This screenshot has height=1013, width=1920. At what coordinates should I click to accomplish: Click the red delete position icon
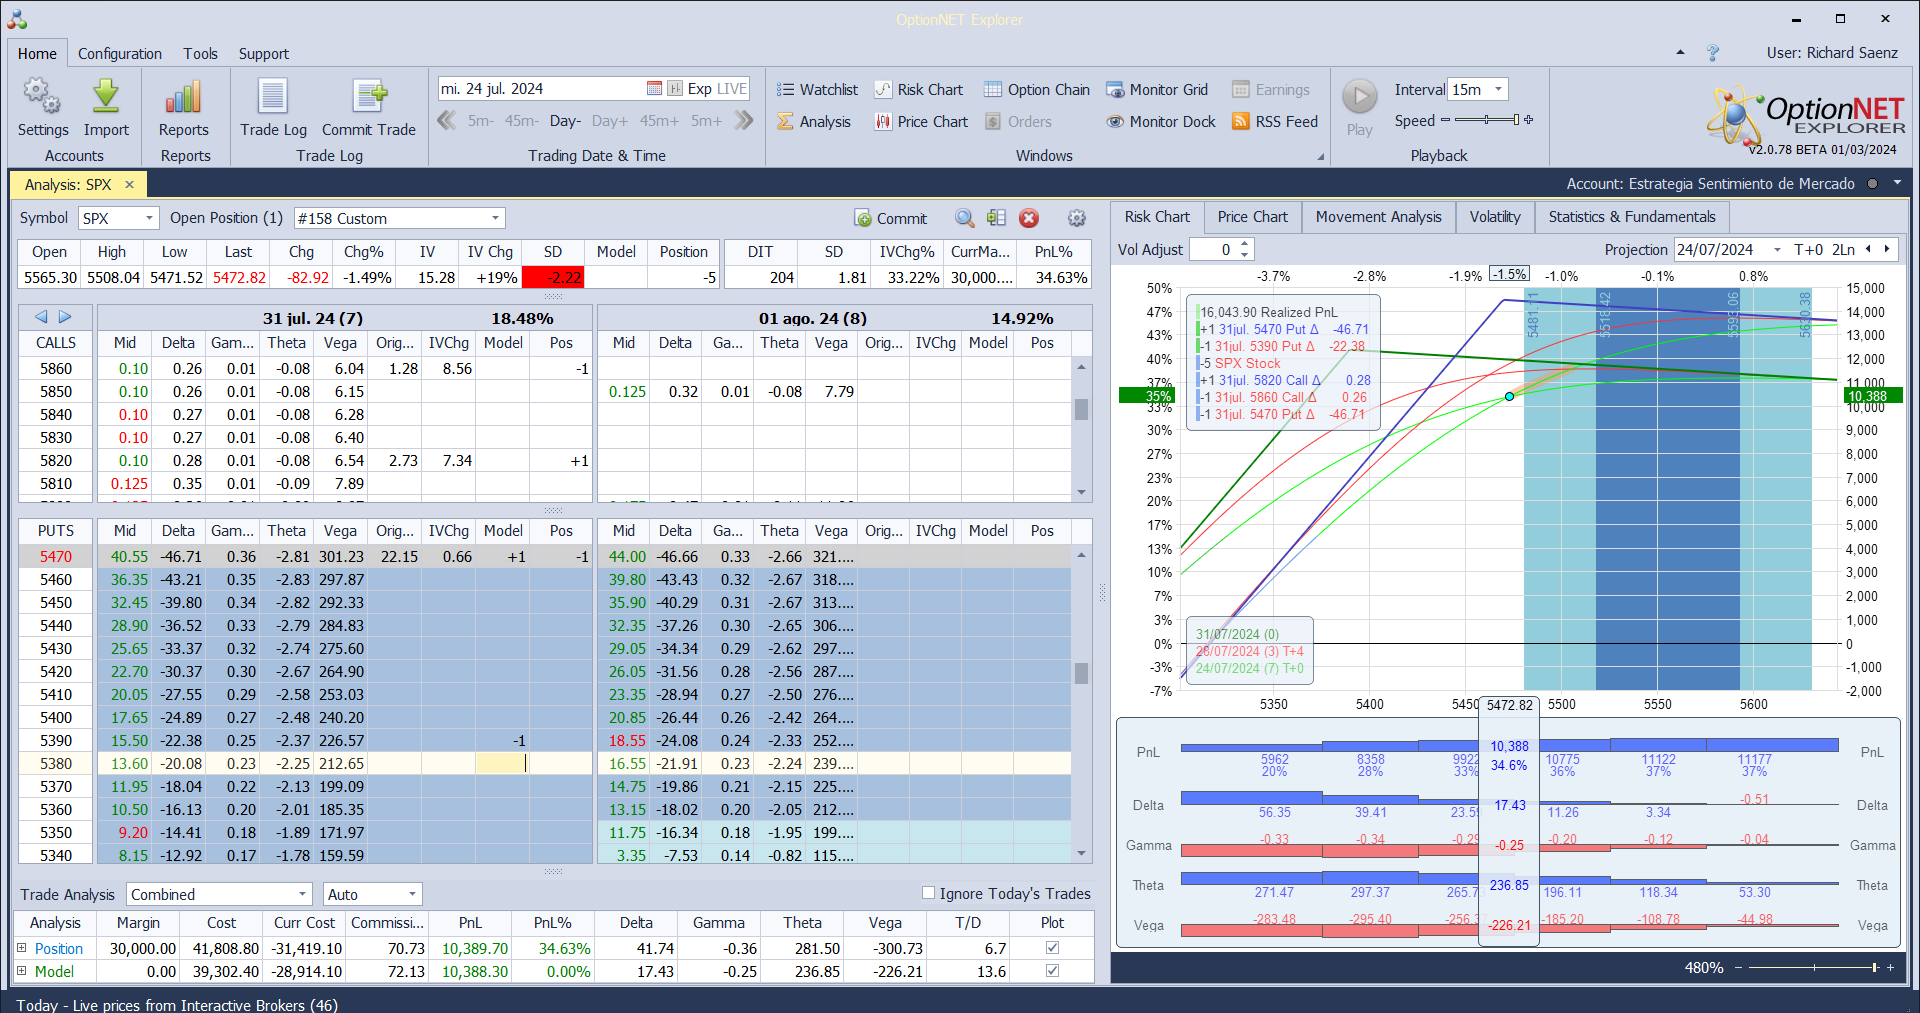[1029, 219]
